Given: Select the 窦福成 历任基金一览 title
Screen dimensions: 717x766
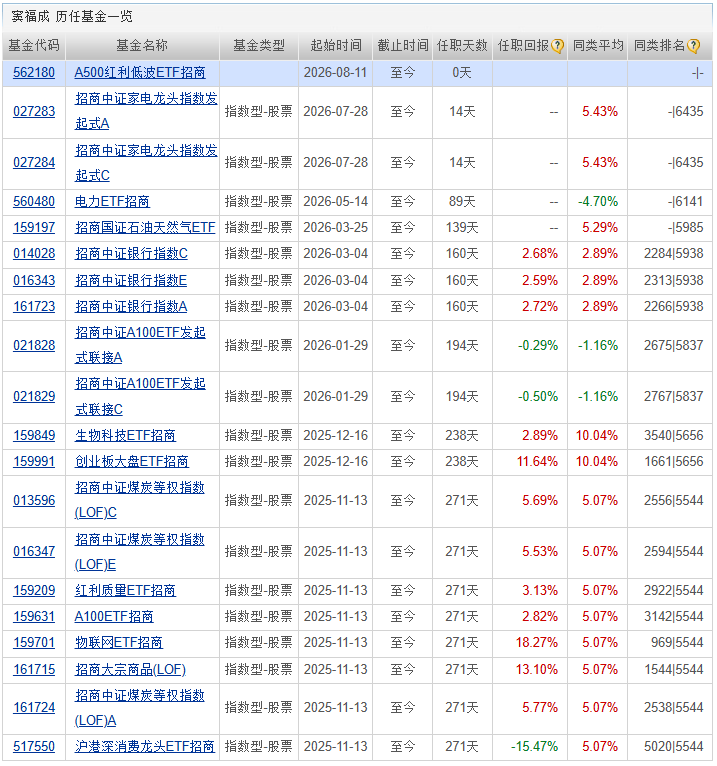Looking at the screenshot, I should coord(72,17).
